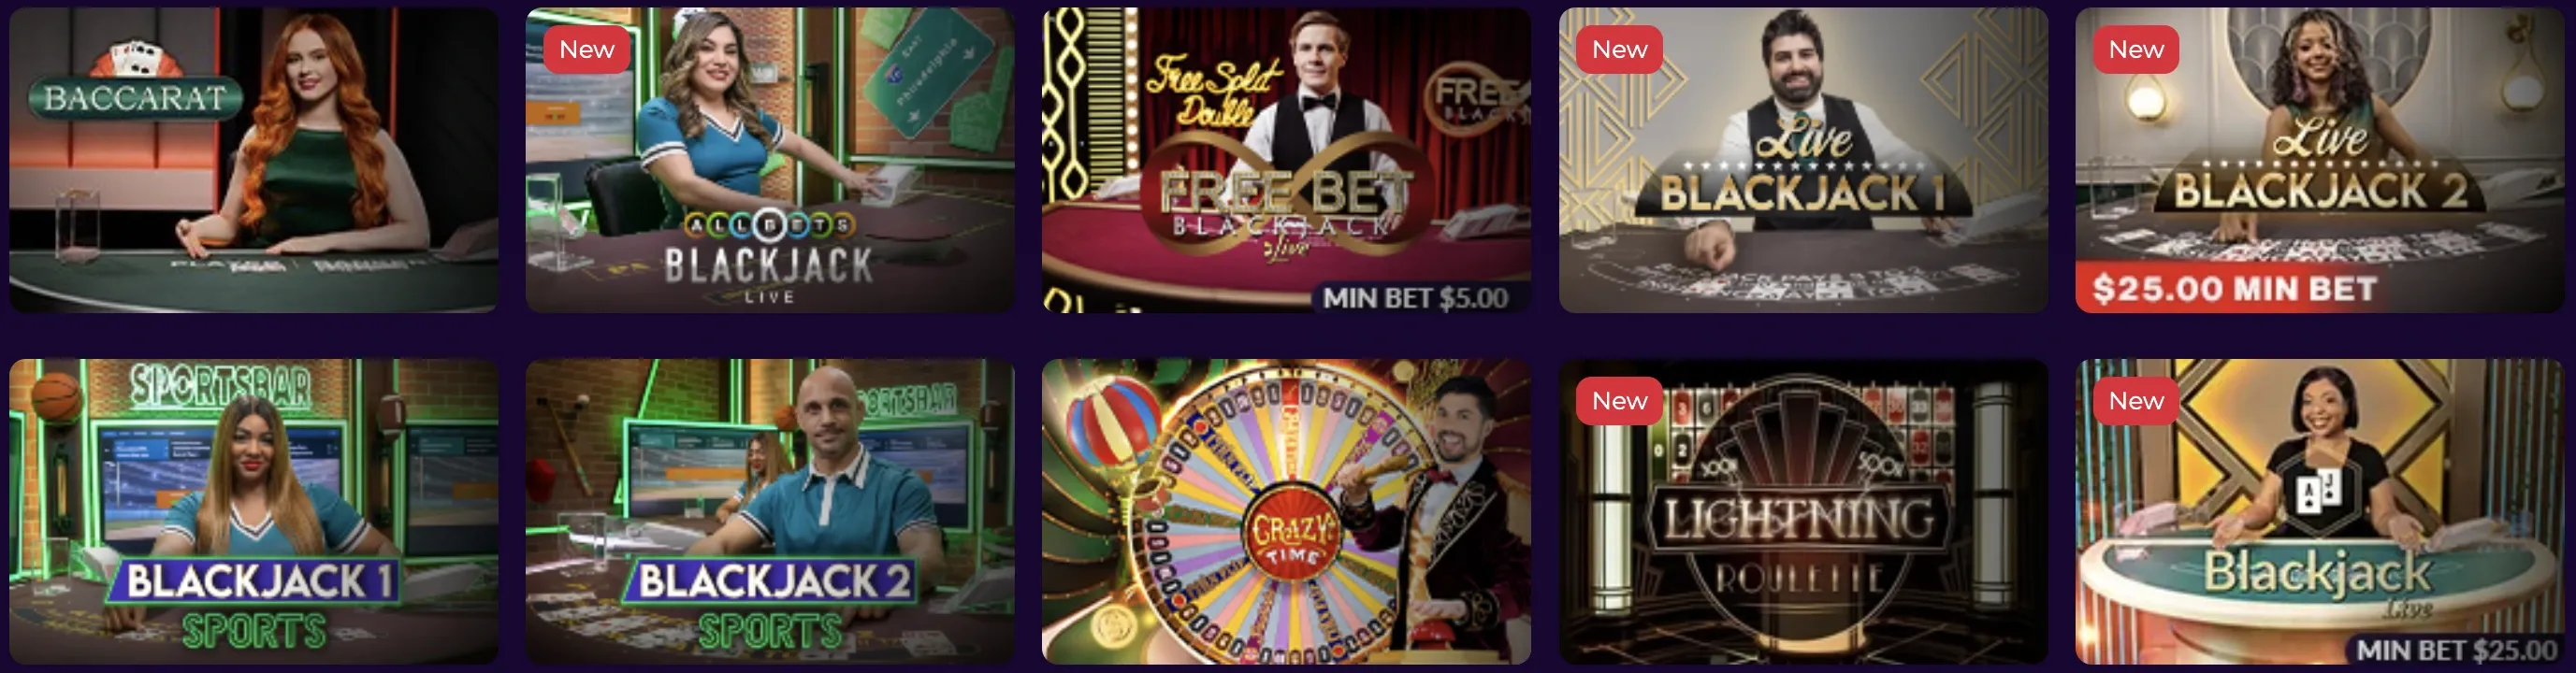Click New badge on Lightning Roulette

coord(1619,401)
